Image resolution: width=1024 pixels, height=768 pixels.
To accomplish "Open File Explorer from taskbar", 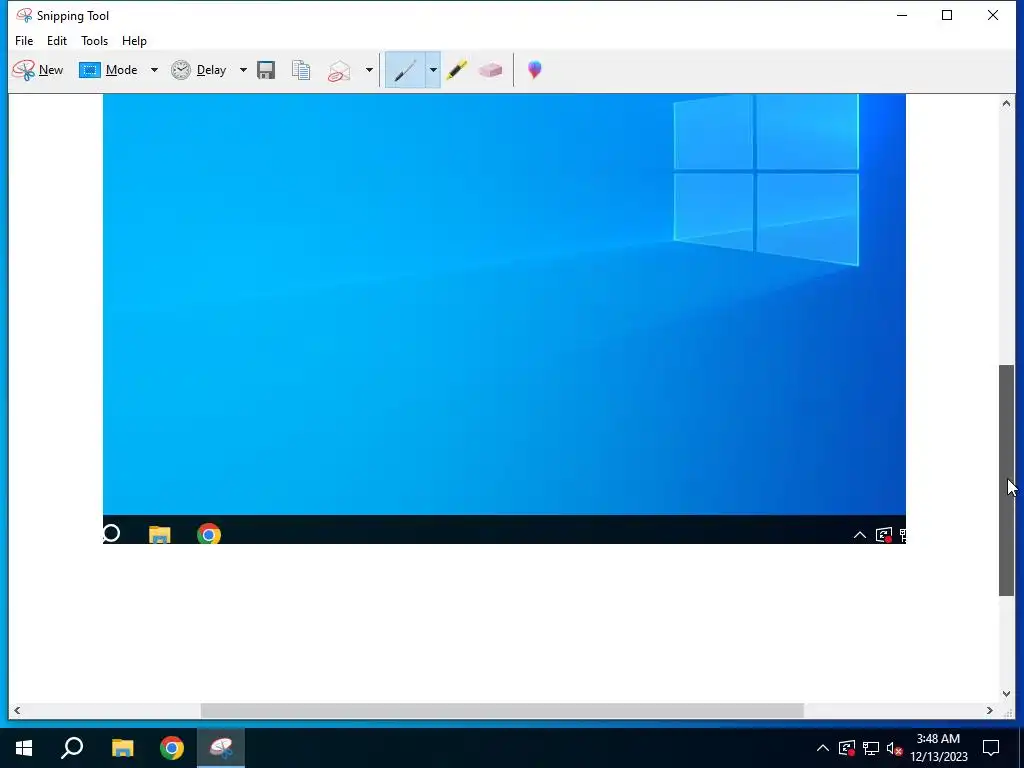I will (x=122, y=748).
